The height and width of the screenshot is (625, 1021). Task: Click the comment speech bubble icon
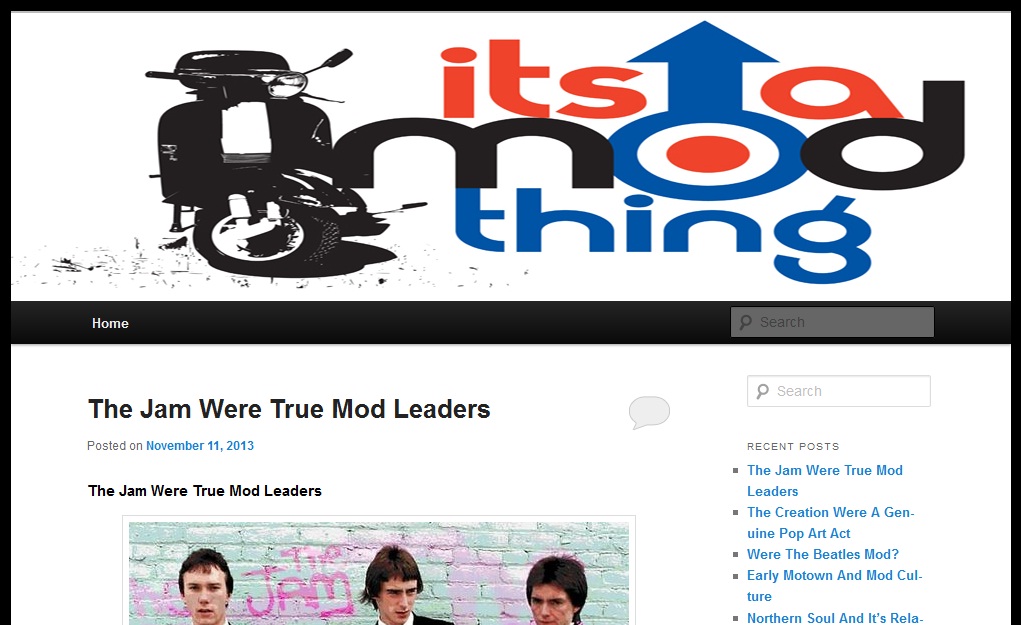pos(649,412)
